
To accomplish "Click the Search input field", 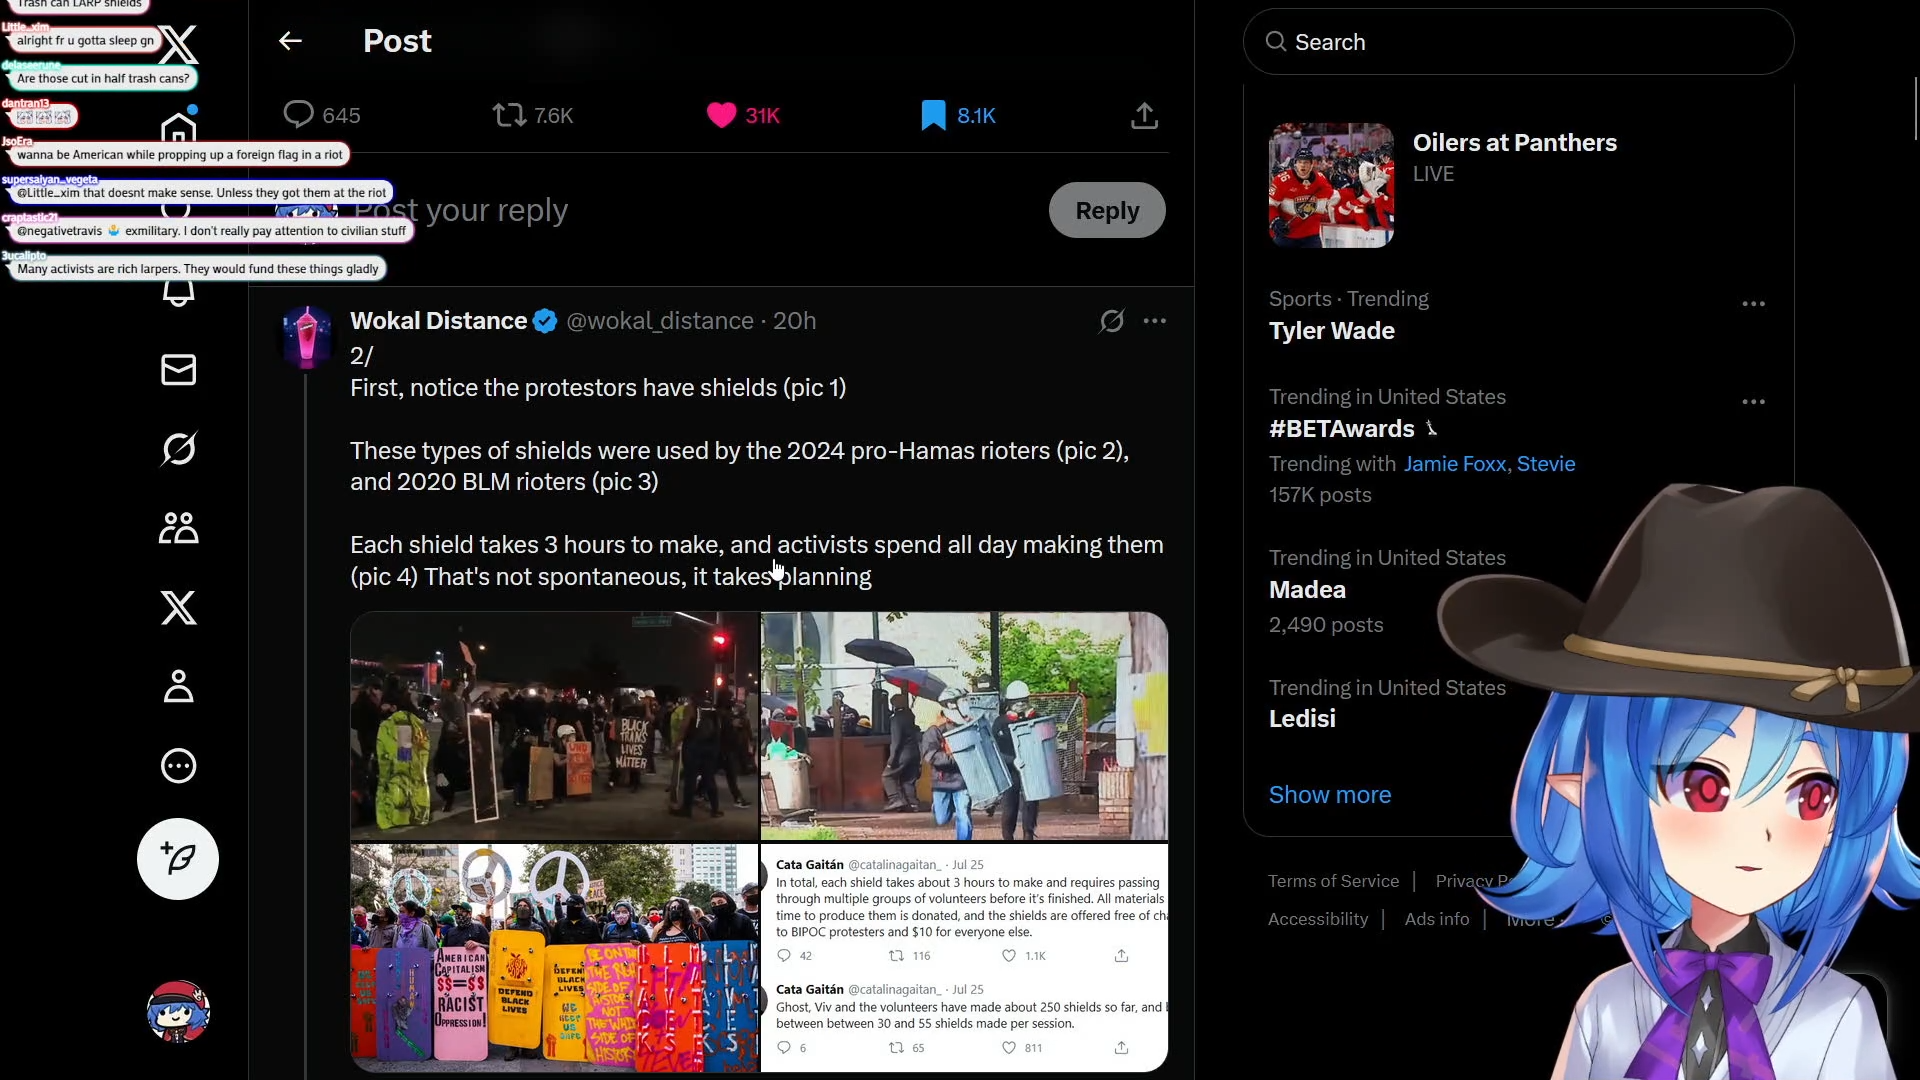I will tap(1518, 42).
